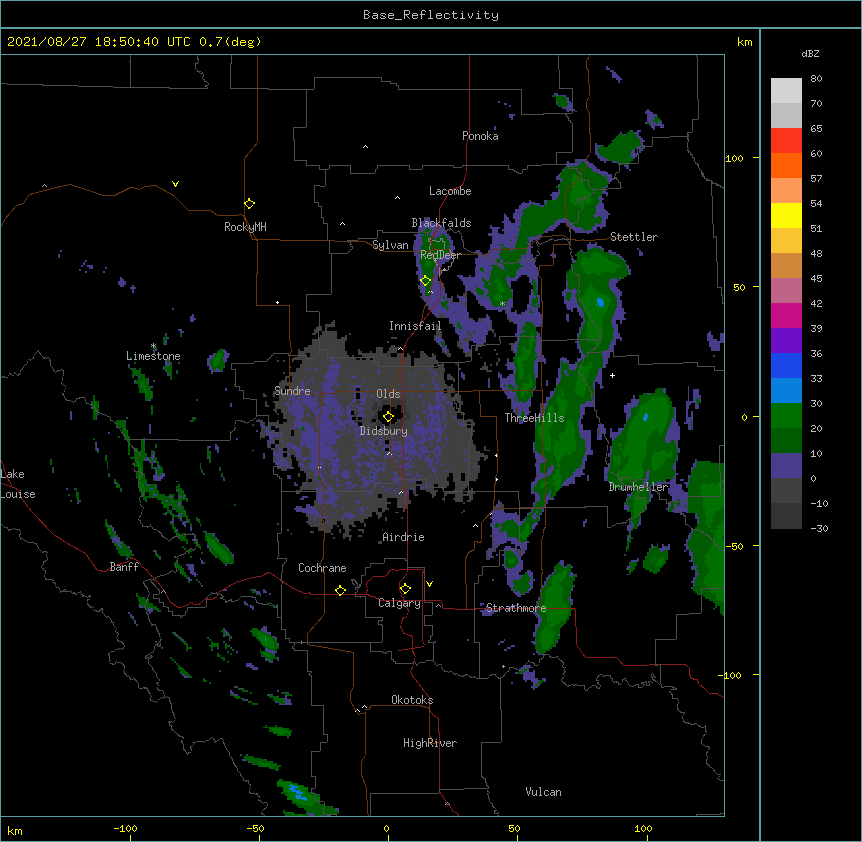Screen dimensions: 862x842
Task: Click the Strathmore label
Action: point(516,608)
